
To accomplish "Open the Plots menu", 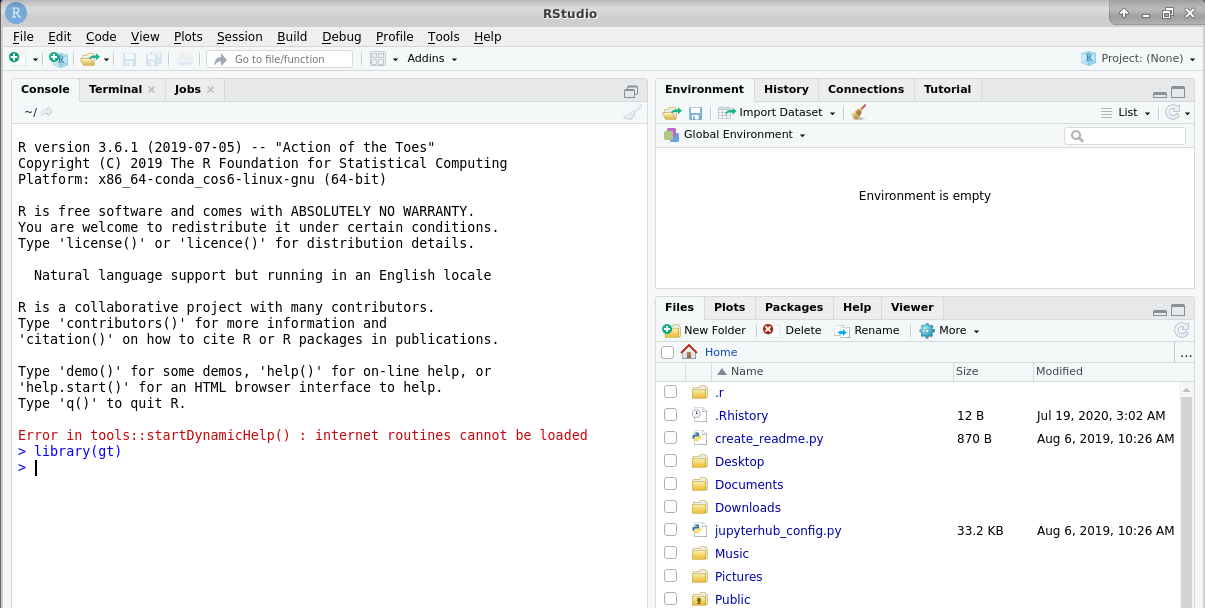I will [x=188, y=36].
